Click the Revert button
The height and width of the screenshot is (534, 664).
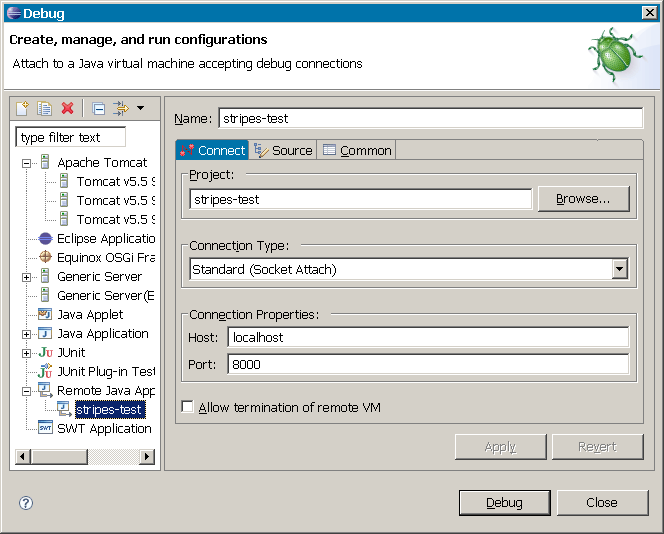point(598,447)
